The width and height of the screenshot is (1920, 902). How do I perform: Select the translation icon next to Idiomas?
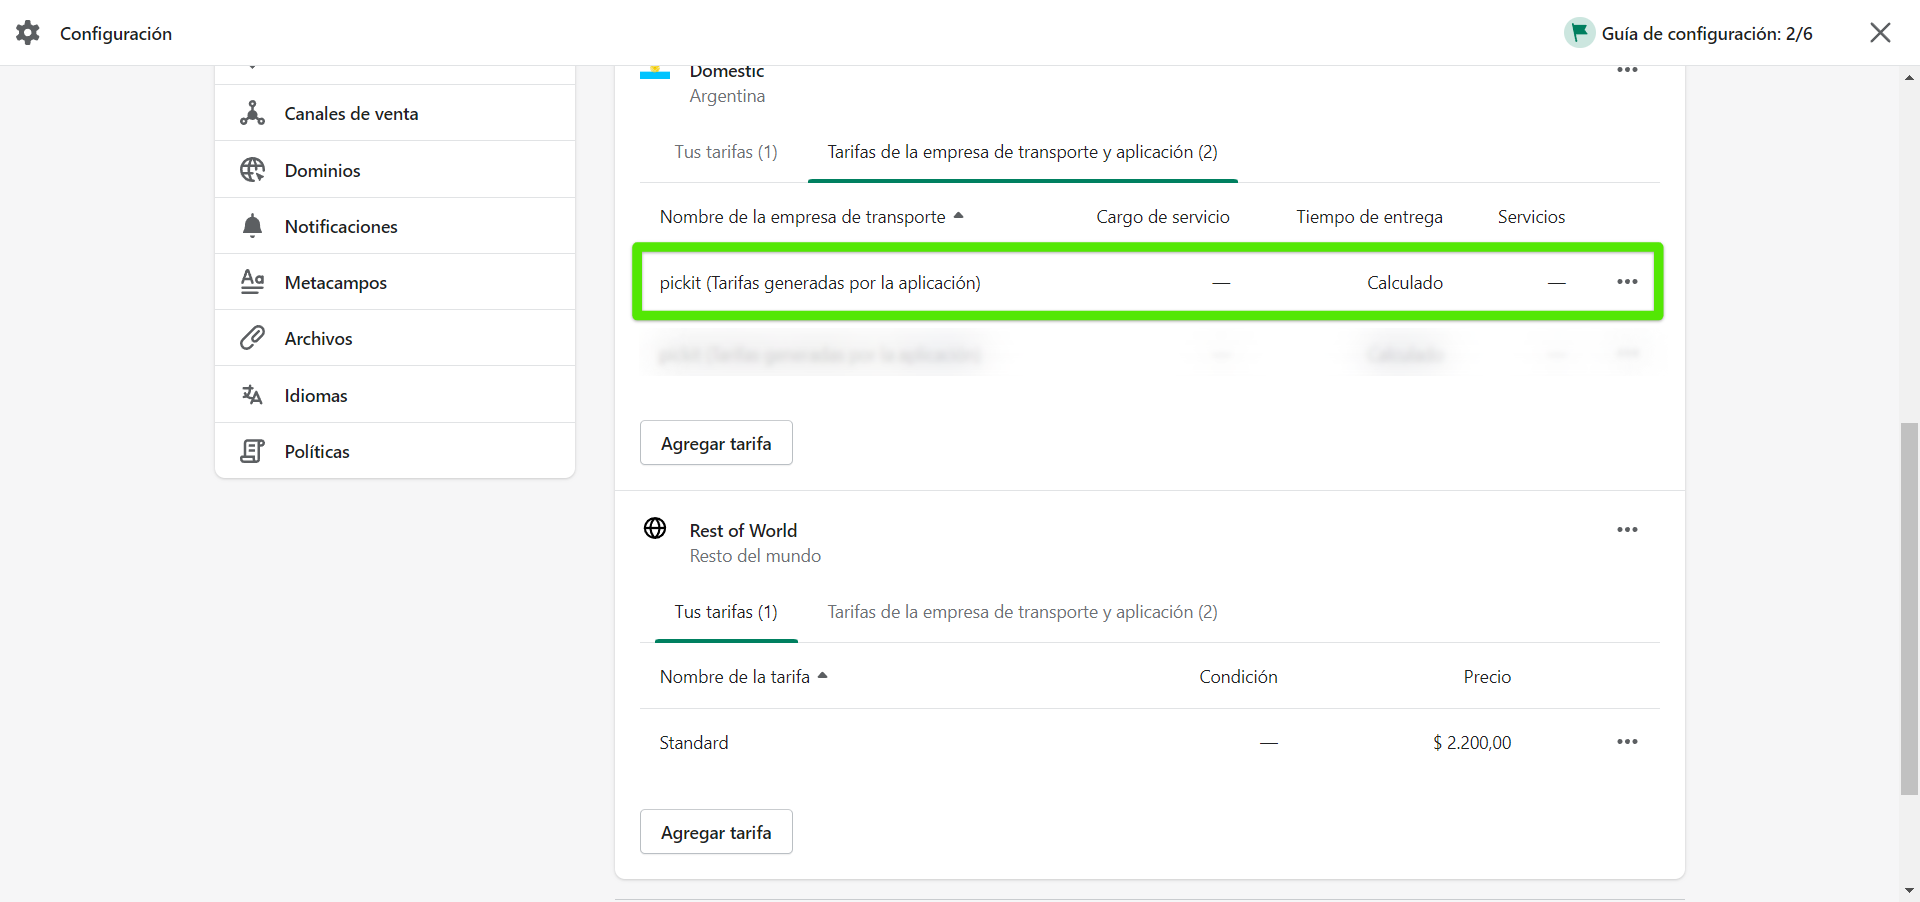252,394
